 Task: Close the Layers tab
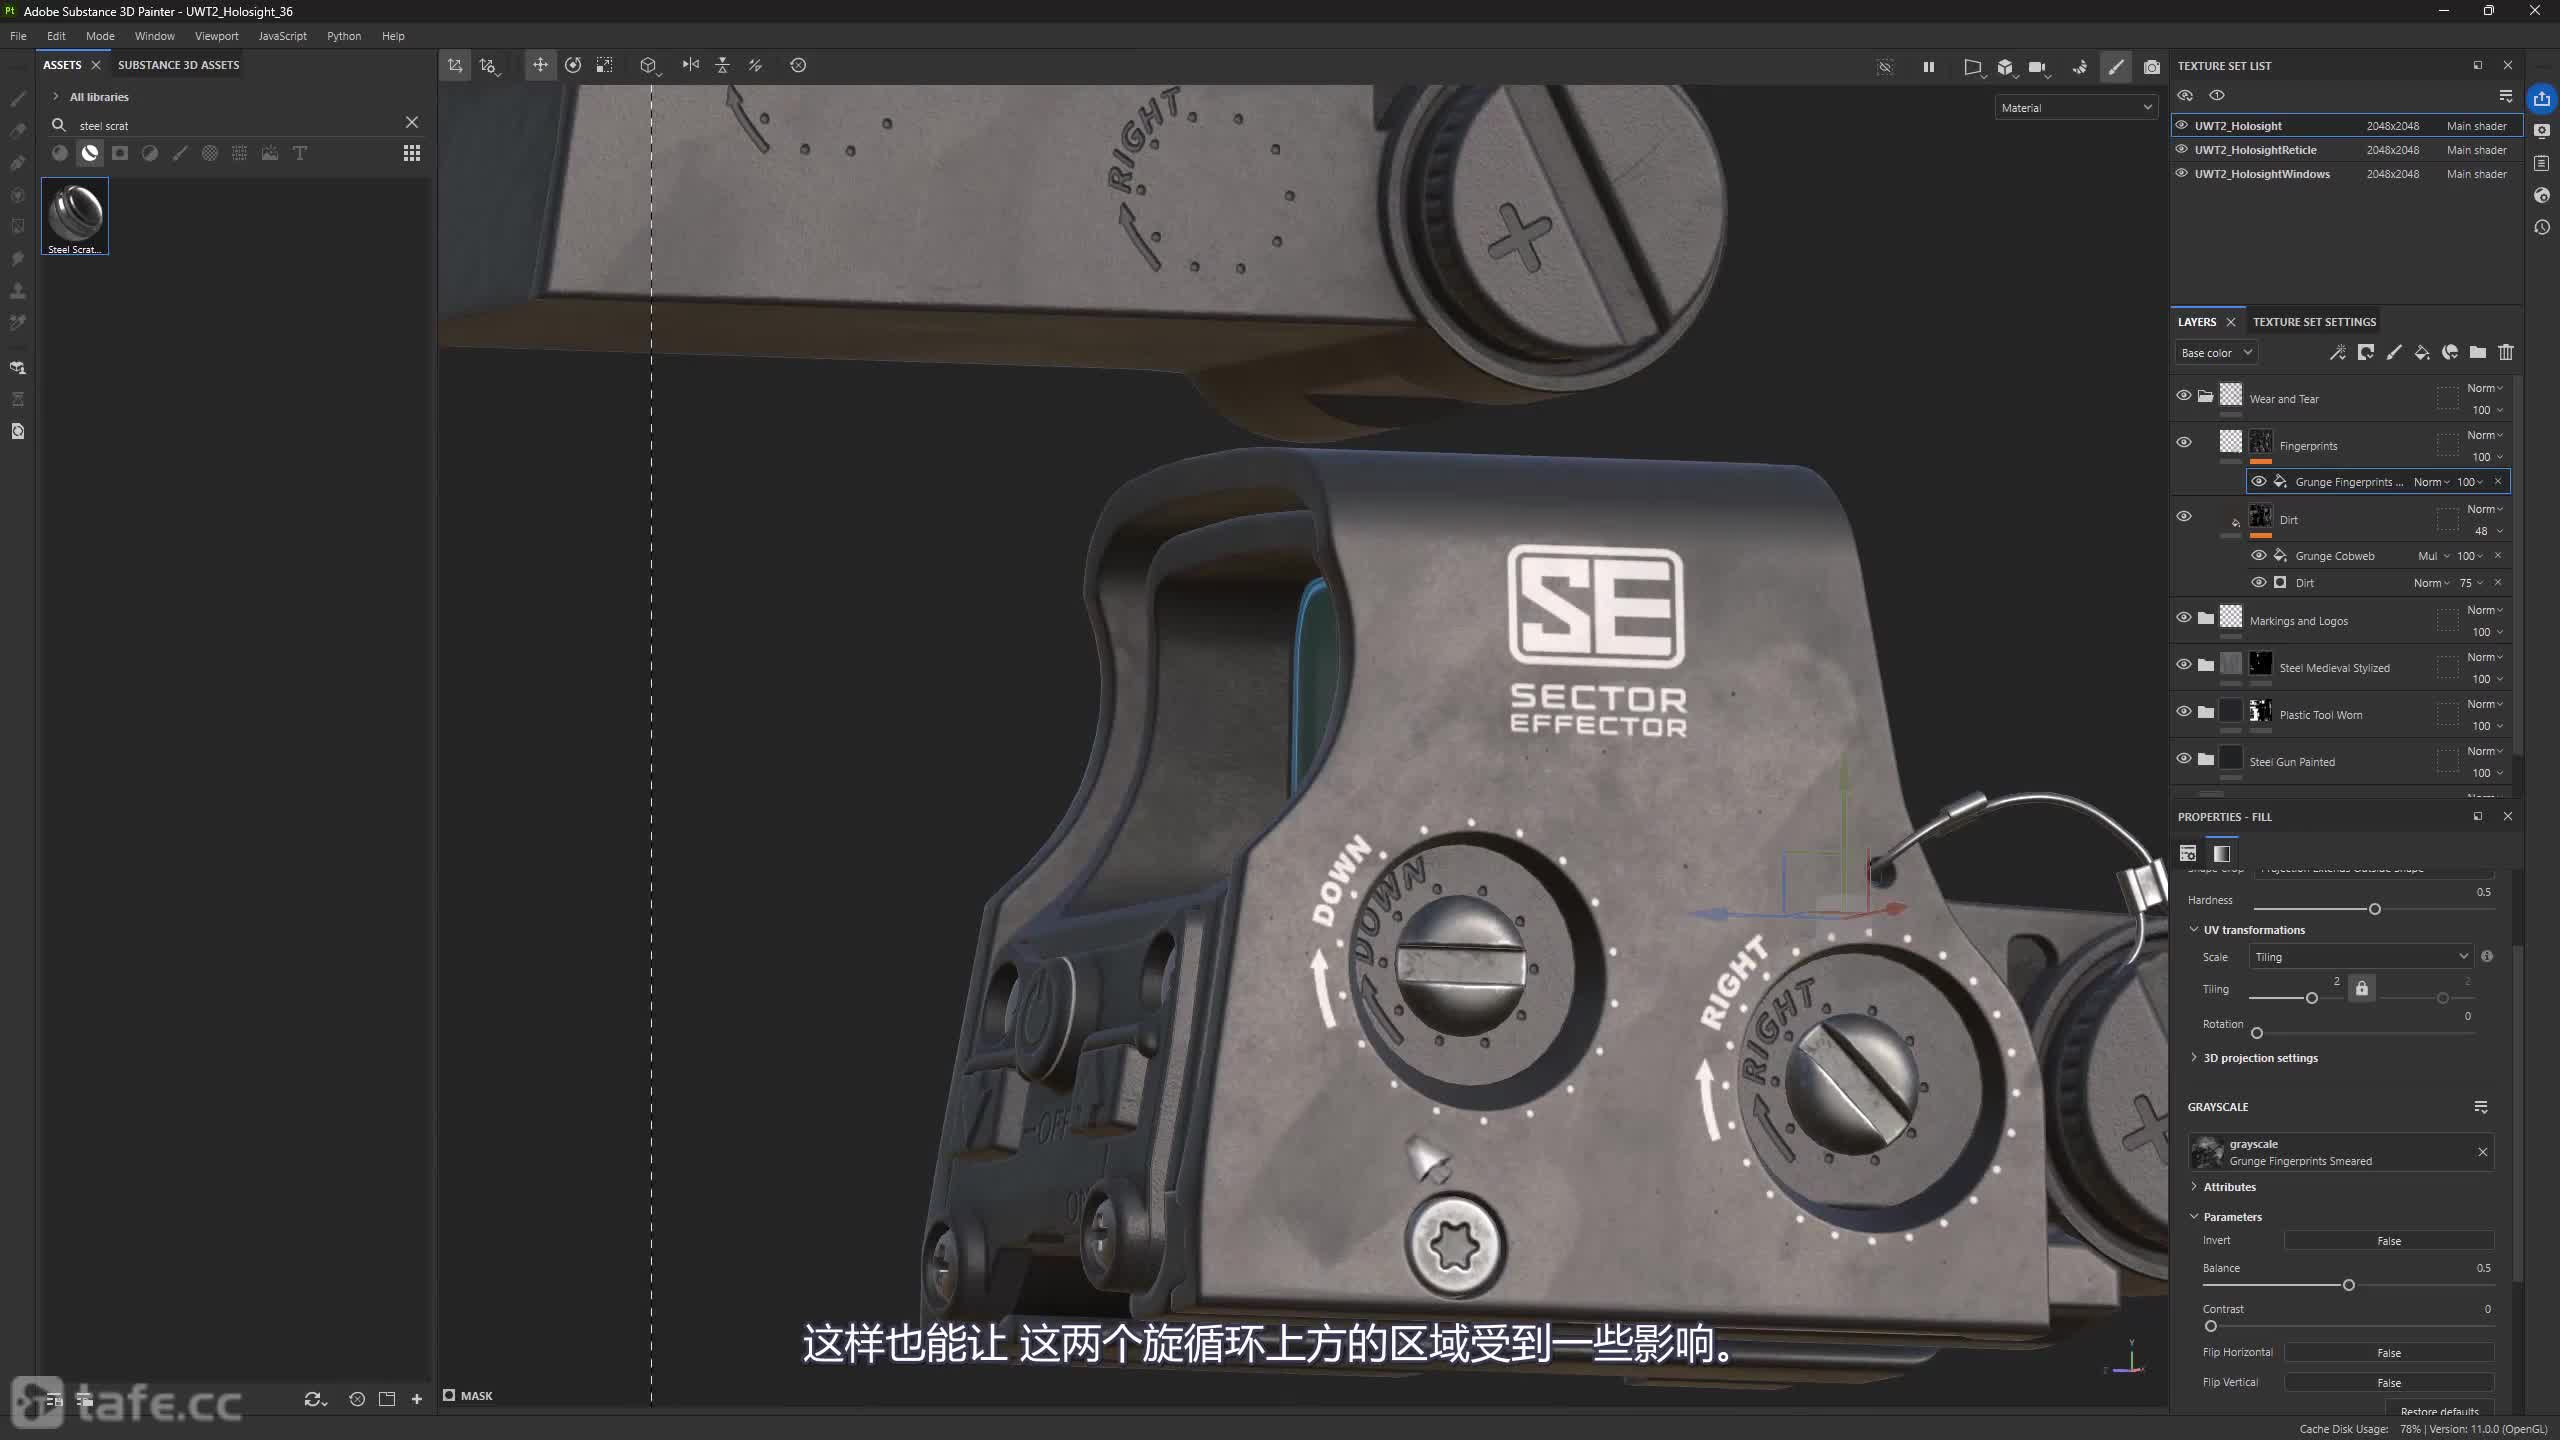pos(2231,322)
